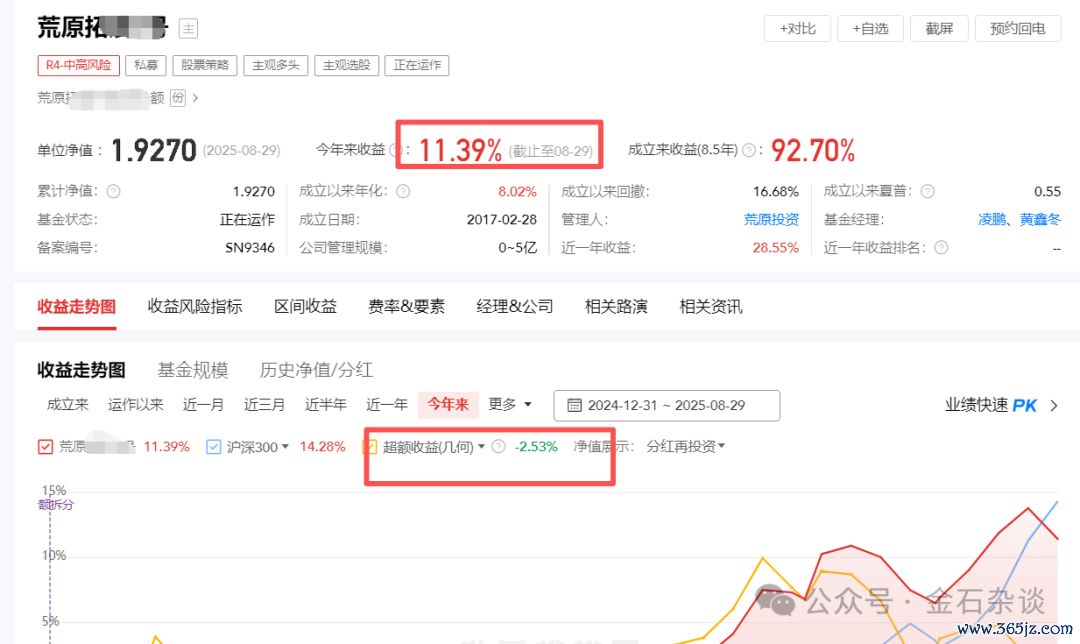Click the 份 share-class icon under the title
The image size is (1080, 644).
coord(178,98)
